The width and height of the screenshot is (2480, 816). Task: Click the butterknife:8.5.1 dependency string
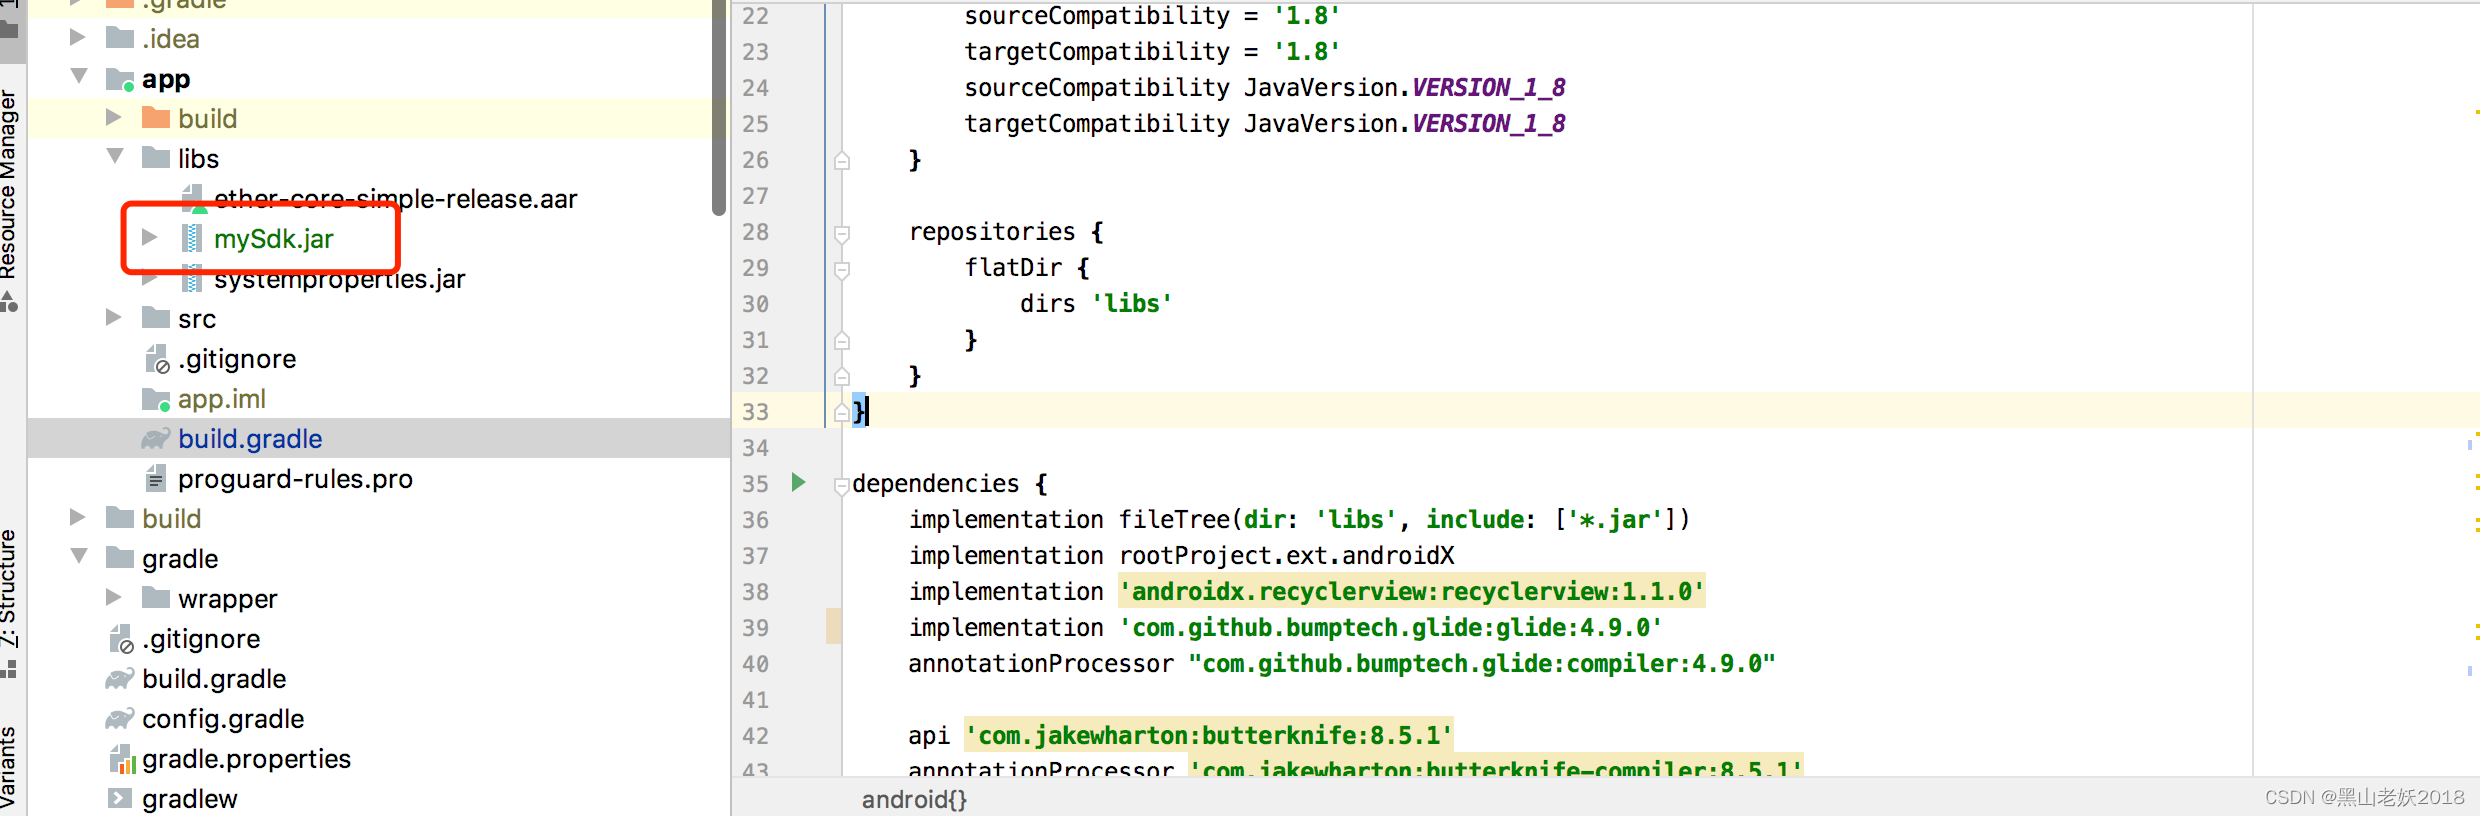[x=1208, y=735]
